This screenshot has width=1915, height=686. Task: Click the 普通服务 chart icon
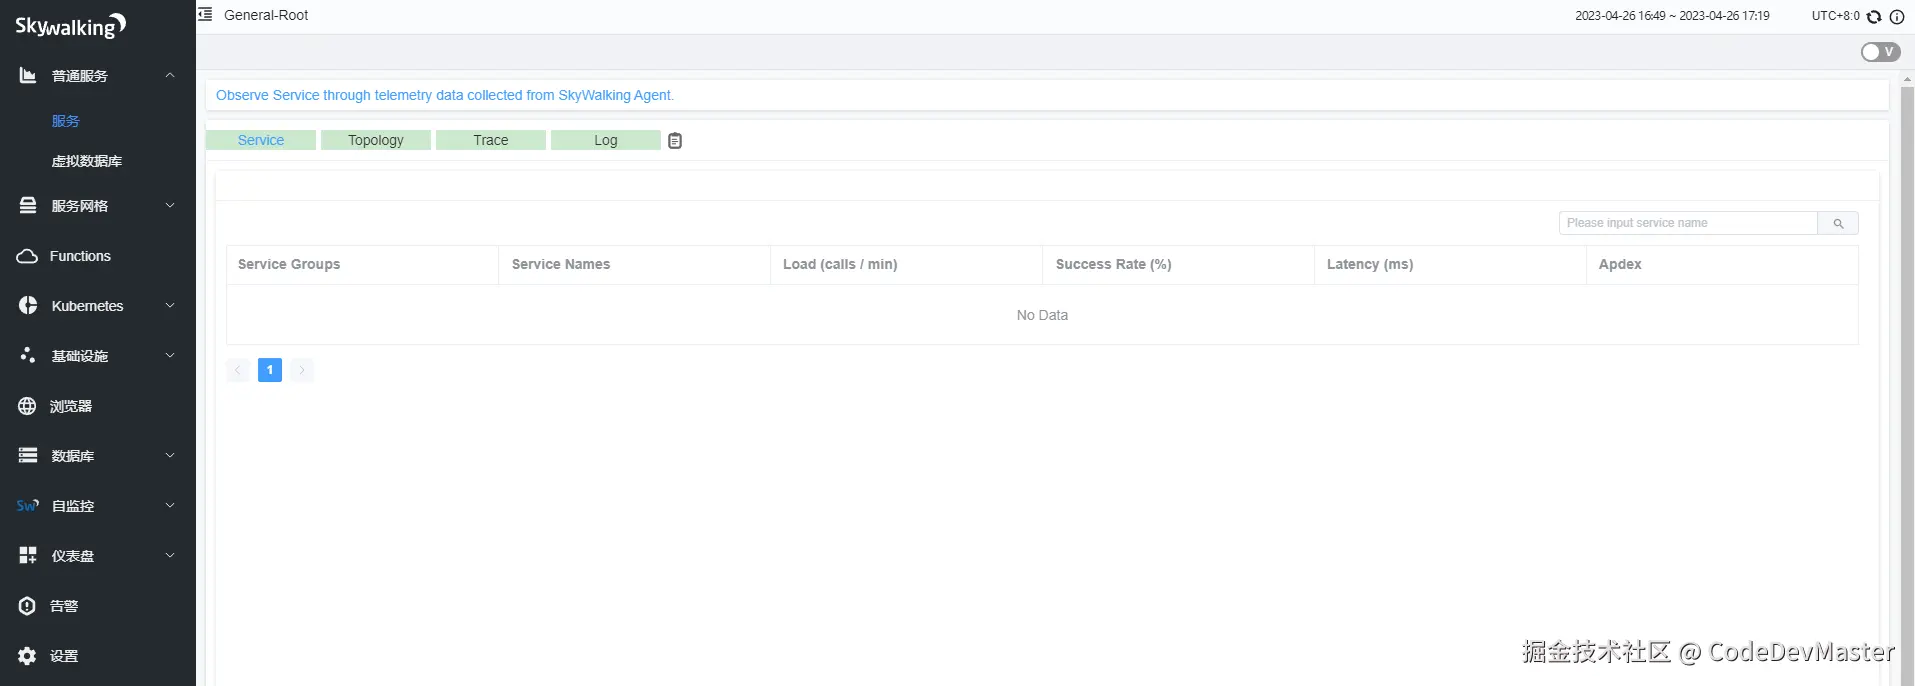28,76
